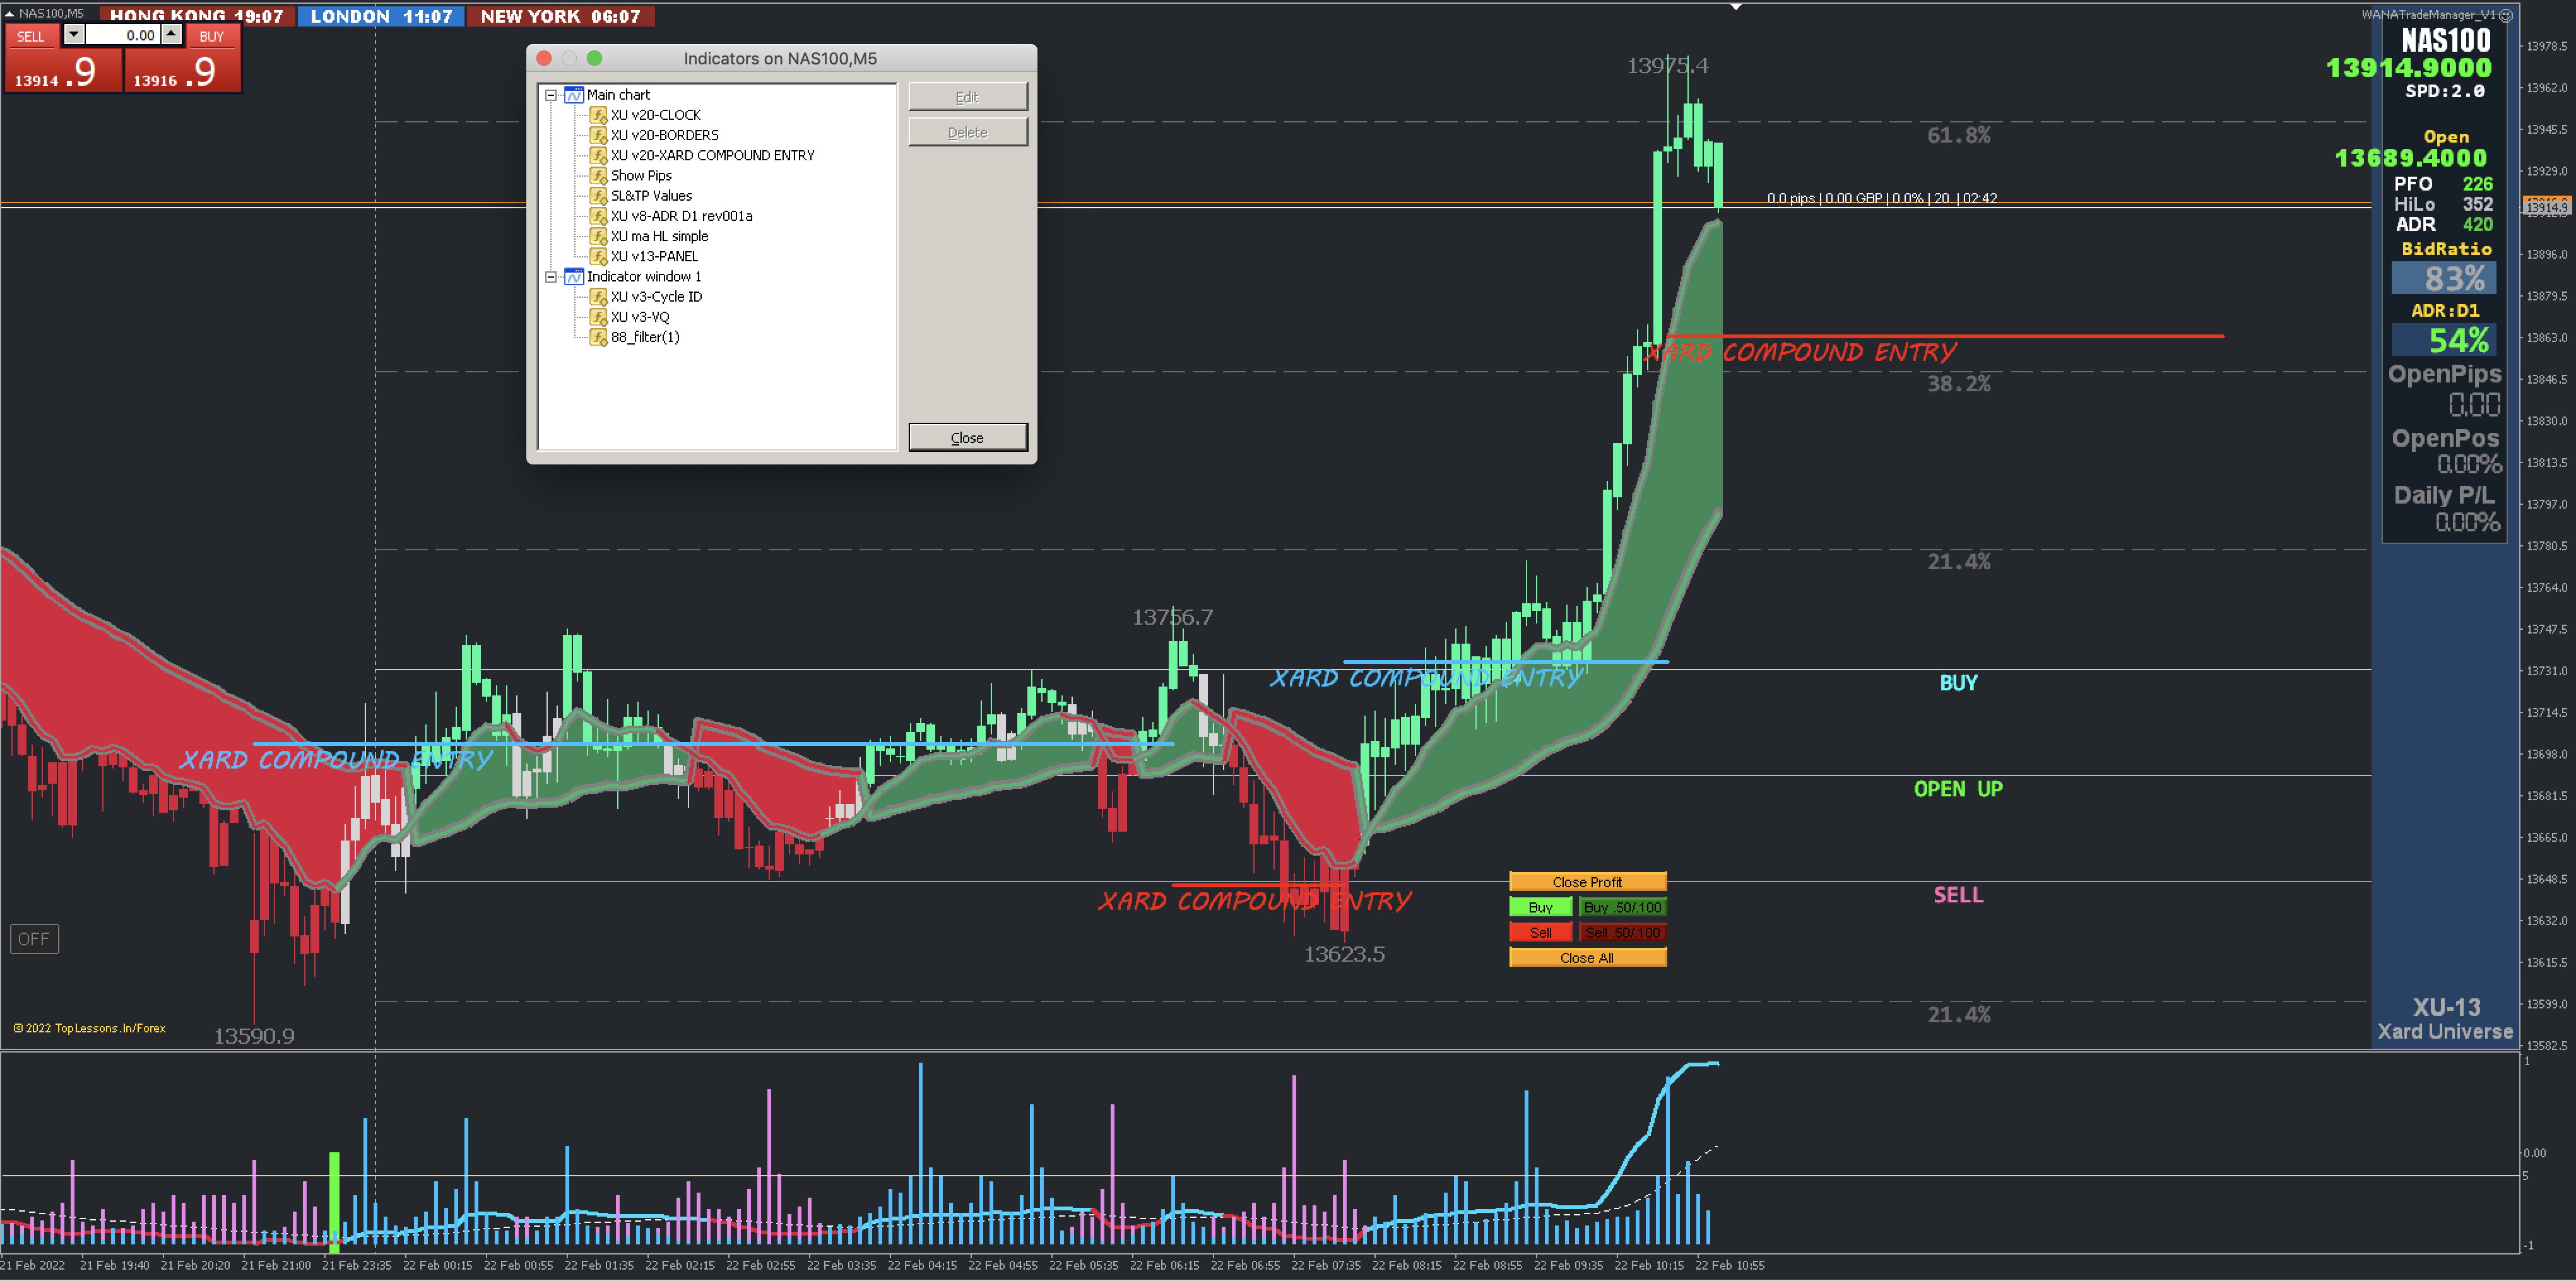Click the Show Pips indicator icon

click(x=598, y=176)
